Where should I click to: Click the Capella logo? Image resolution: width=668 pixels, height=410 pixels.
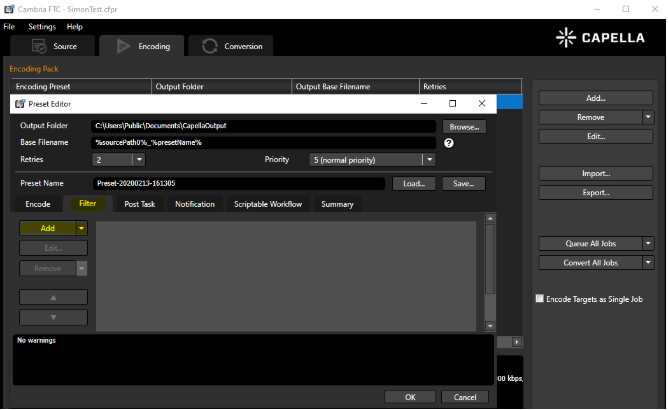(600, 38)
